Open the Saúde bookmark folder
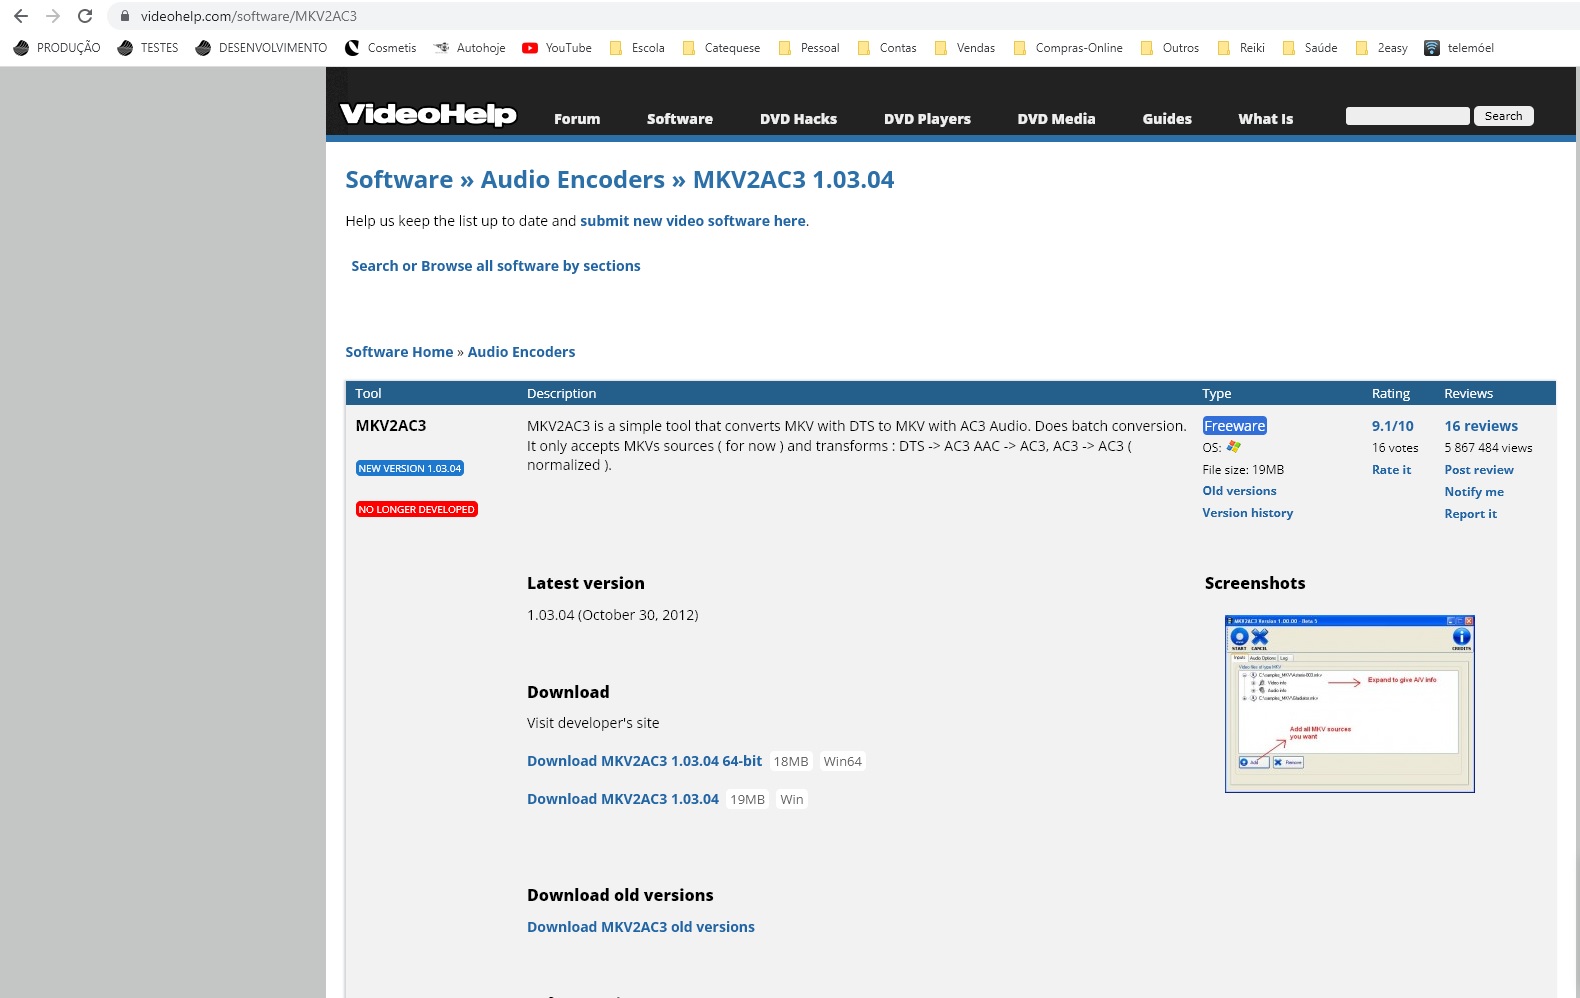This screenshot has height=998, width=1580. tap(1310, 48)
